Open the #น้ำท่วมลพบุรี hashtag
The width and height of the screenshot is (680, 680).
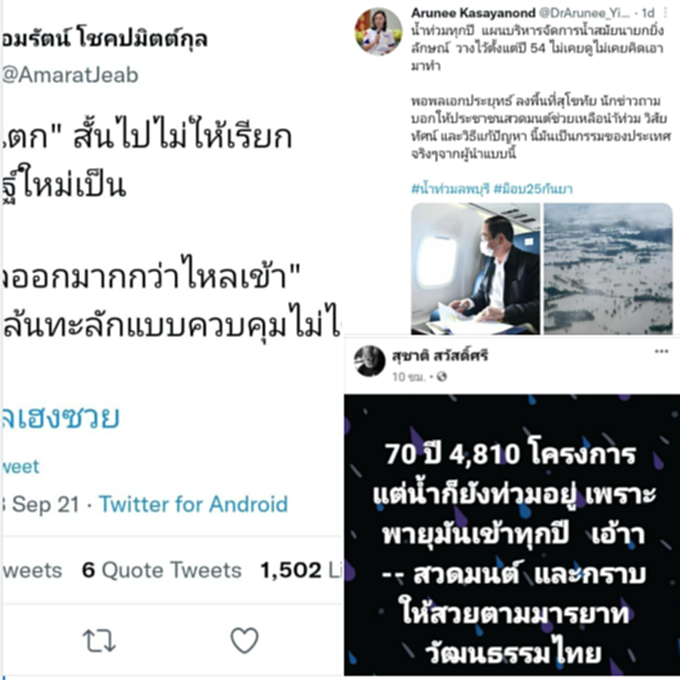click(x=450, y=189)
